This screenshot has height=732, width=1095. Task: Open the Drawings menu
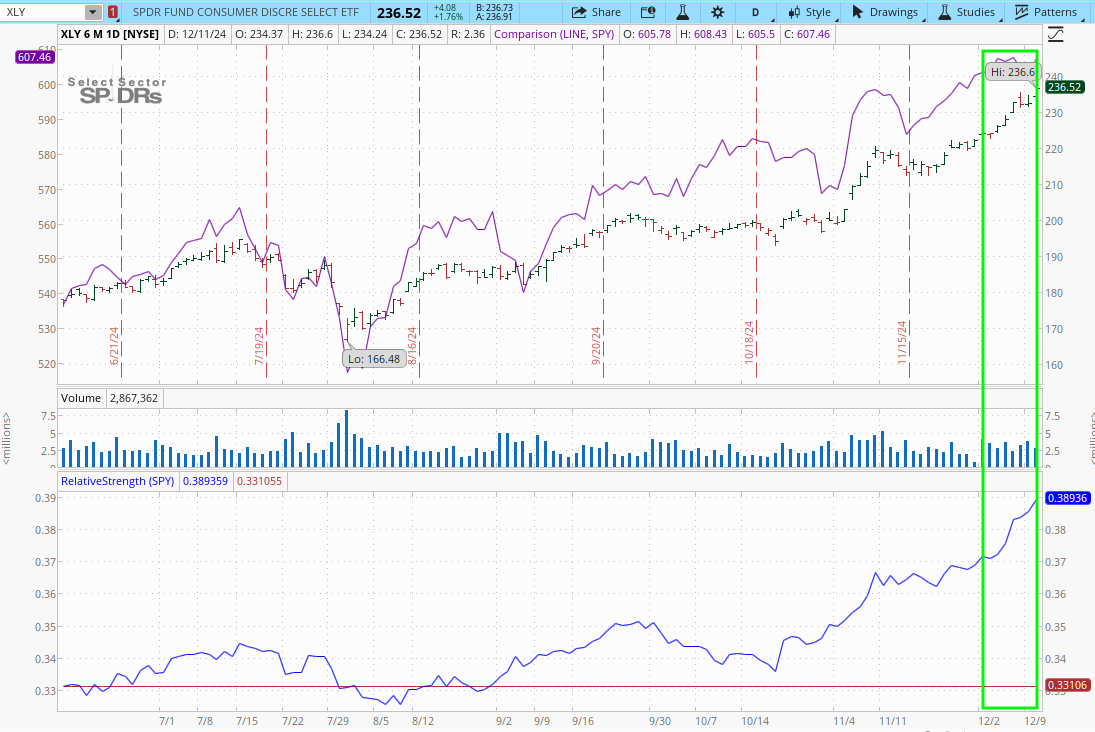point(885,12)
